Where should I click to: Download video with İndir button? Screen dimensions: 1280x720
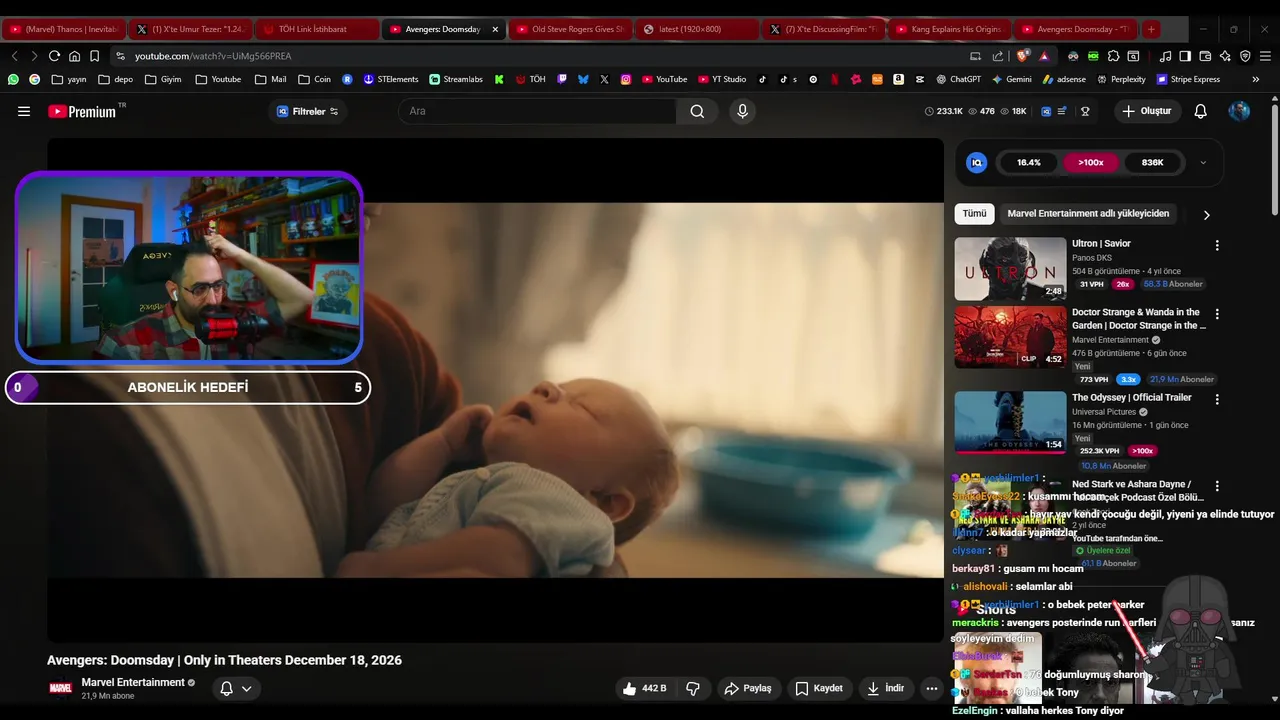[885, 688]
